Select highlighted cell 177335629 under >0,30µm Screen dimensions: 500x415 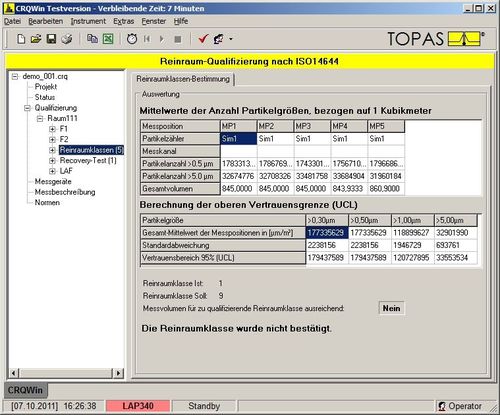327,233
